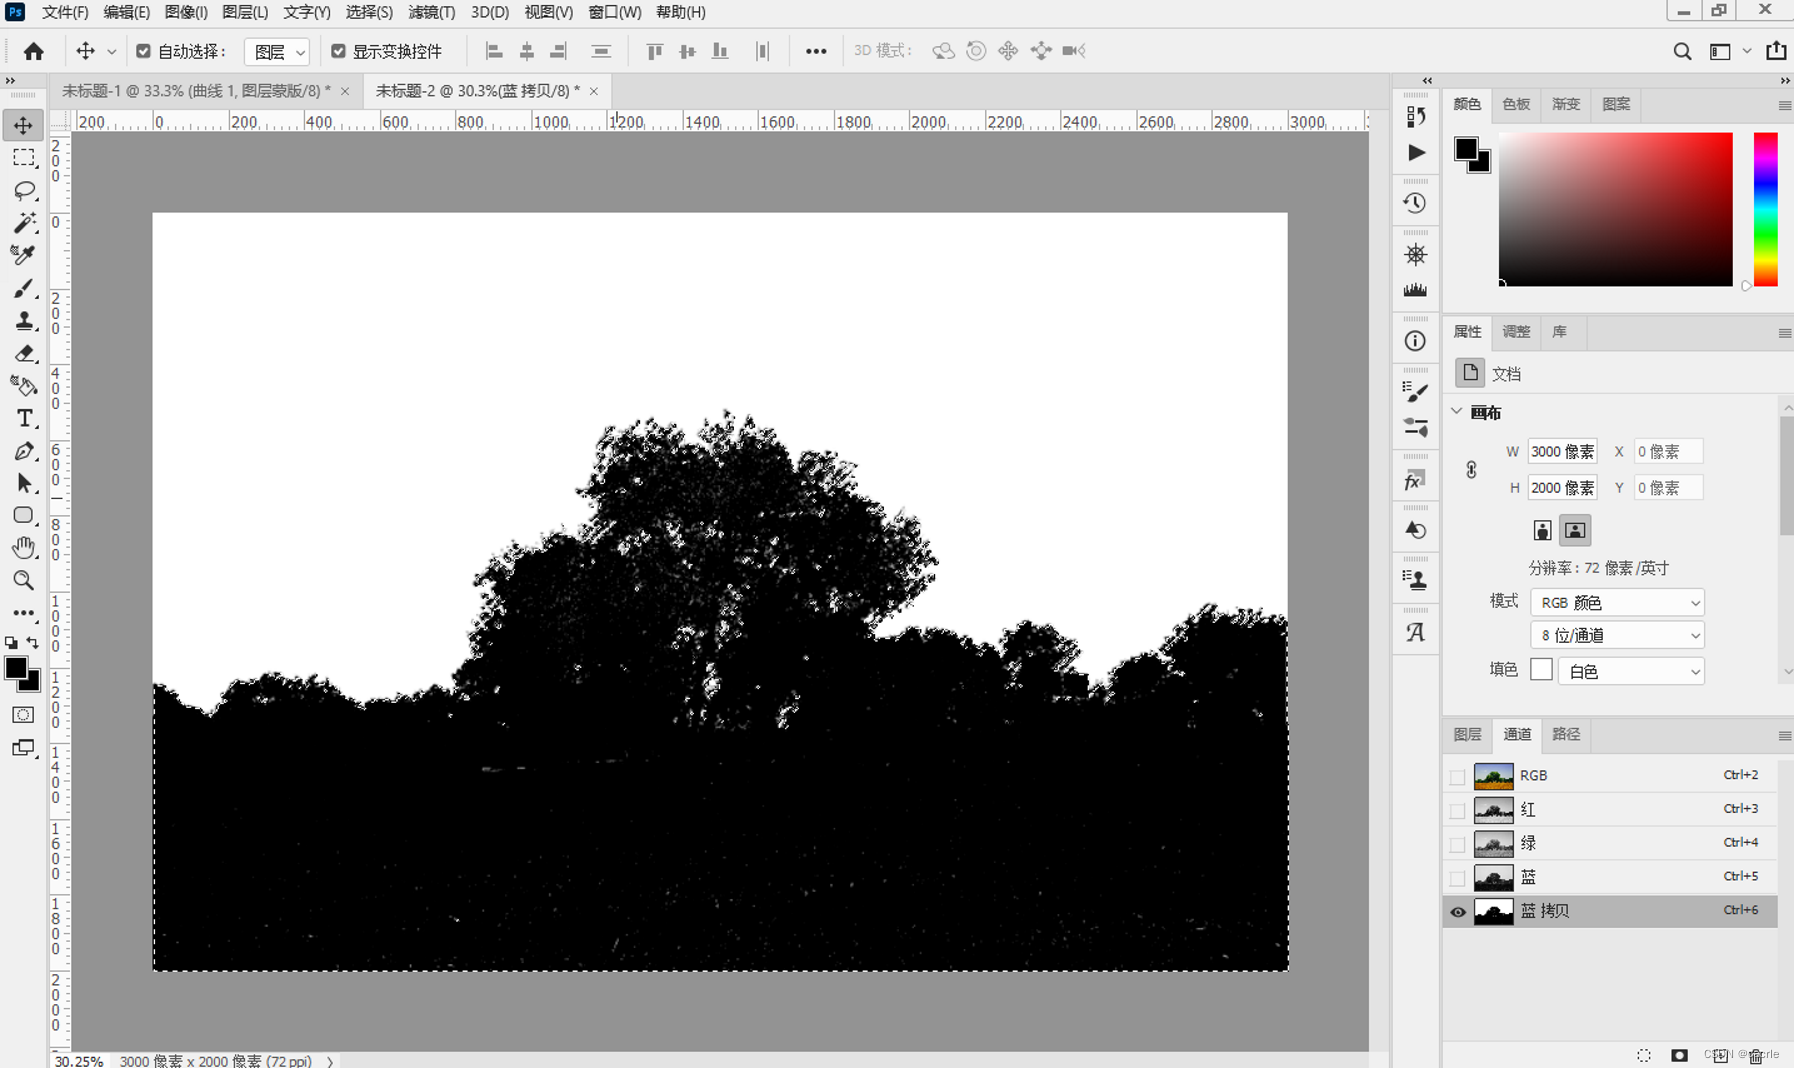Open the 滤镜(T) menu
Viewport: 1794px width, 1068px height.
(432, 12)
